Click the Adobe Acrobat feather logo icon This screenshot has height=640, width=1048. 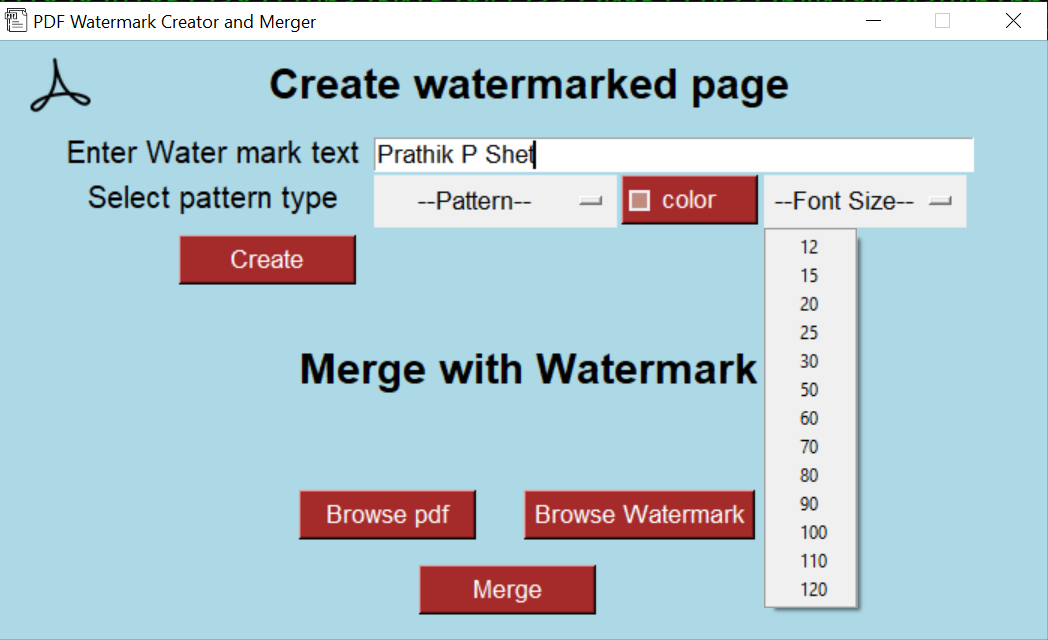[61, 86]
